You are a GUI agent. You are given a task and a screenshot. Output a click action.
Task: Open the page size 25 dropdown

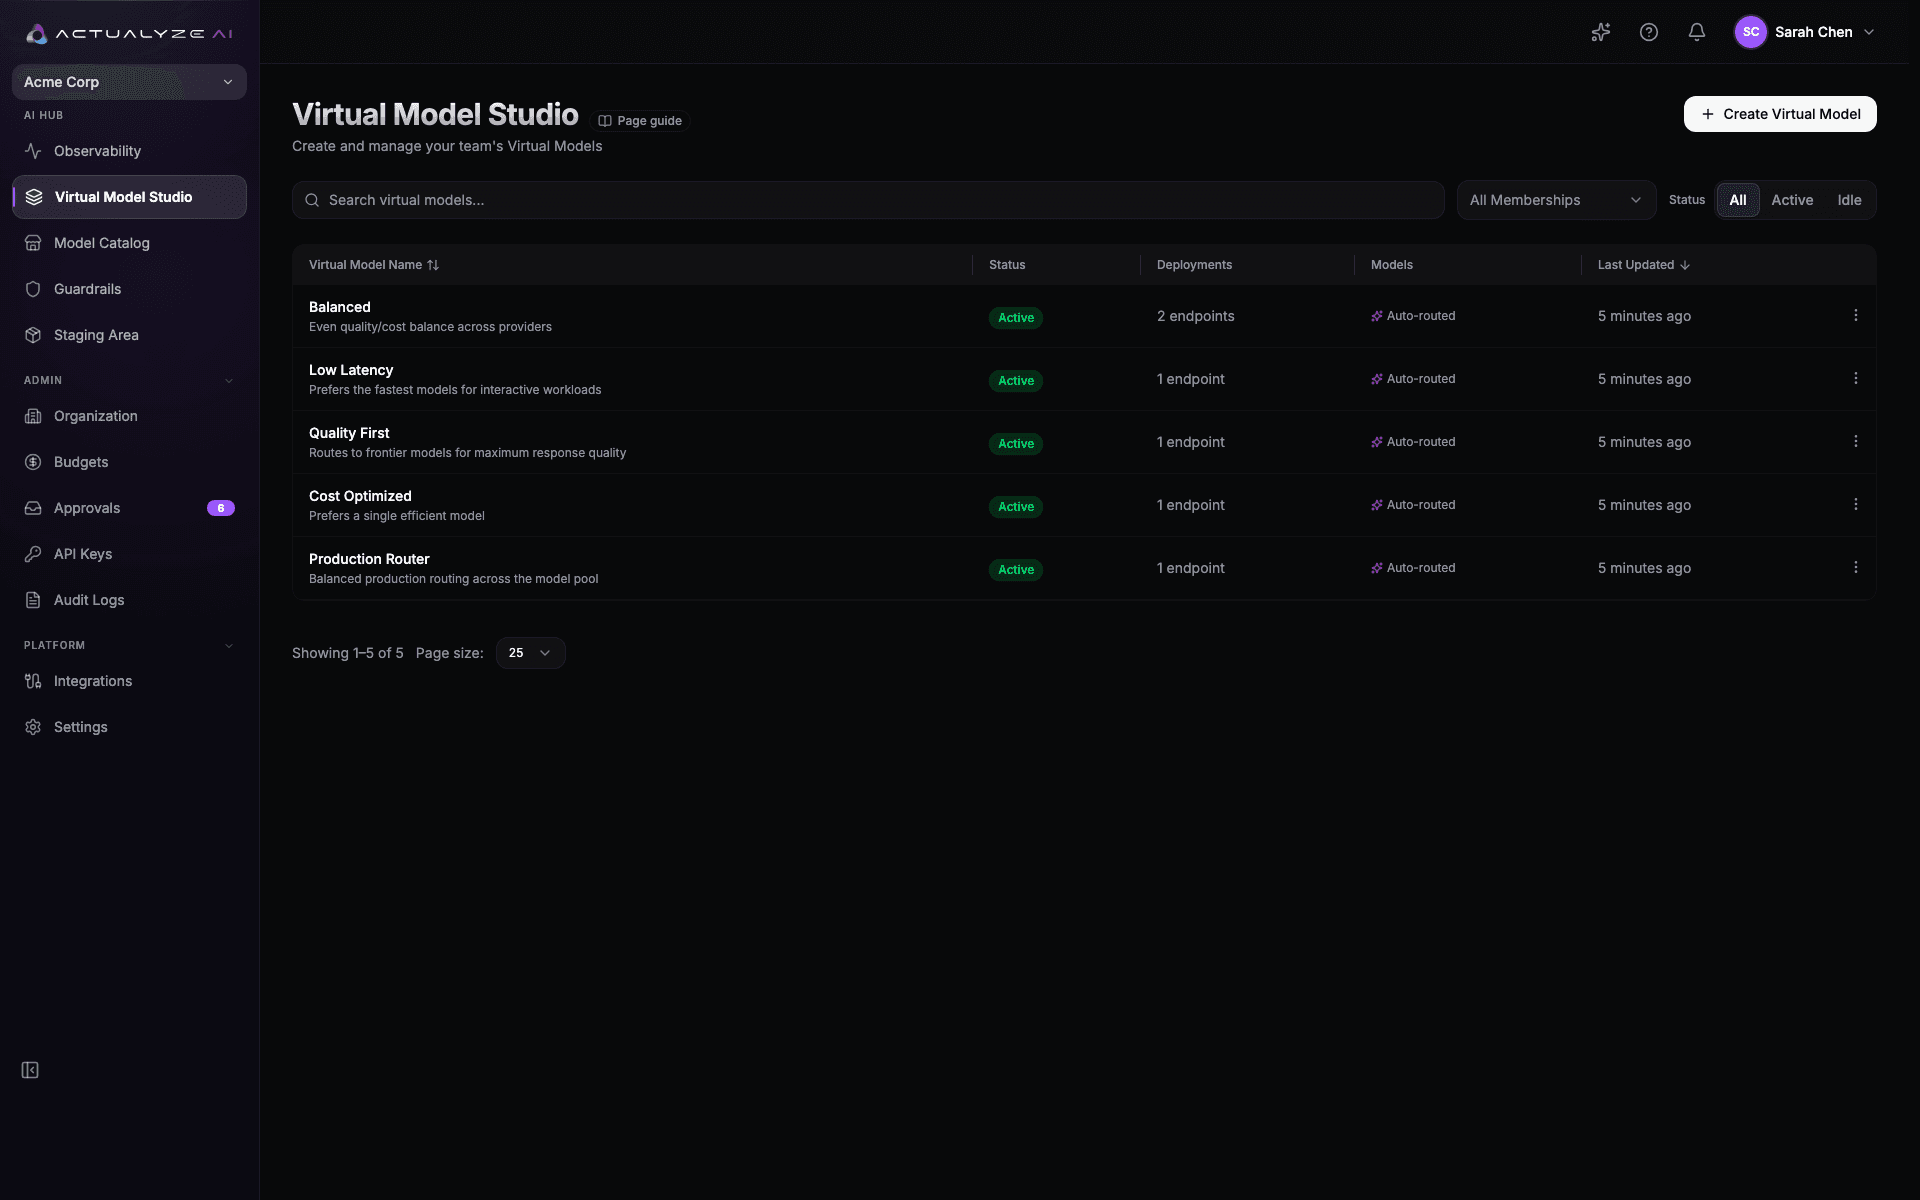coord(530,653)
